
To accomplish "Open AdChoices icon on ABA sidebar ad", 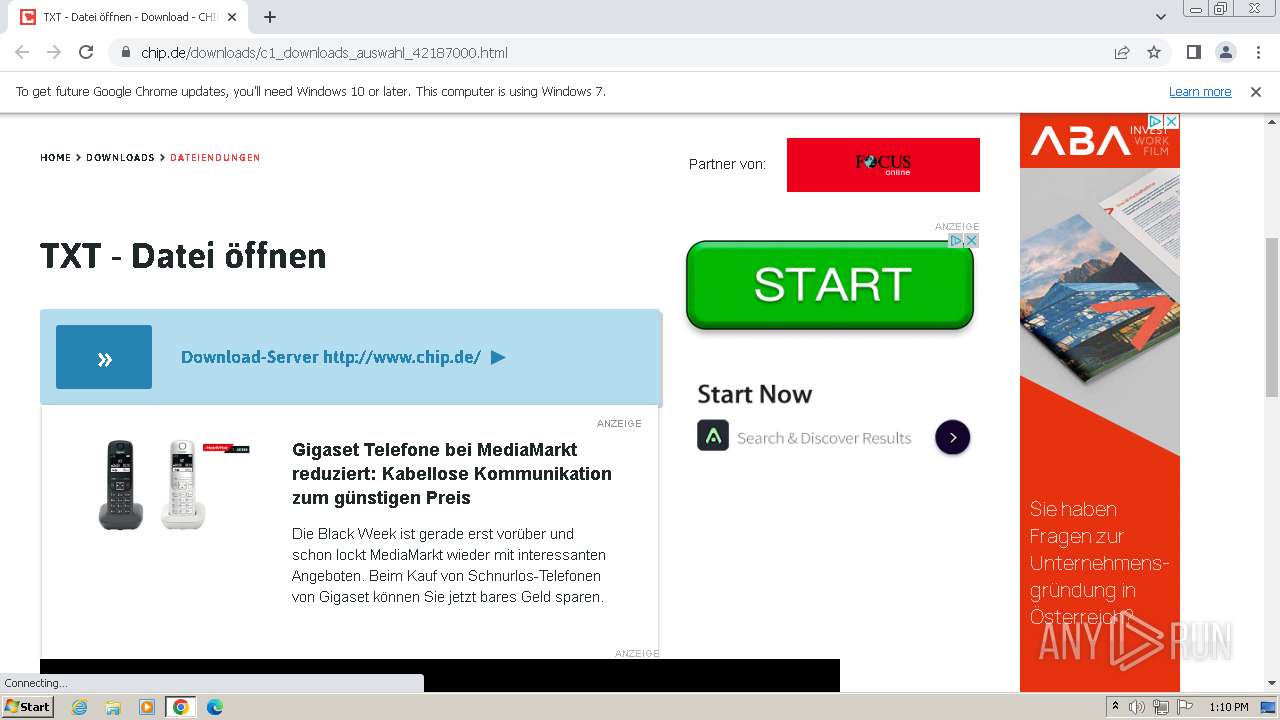I will point(1156,121).
